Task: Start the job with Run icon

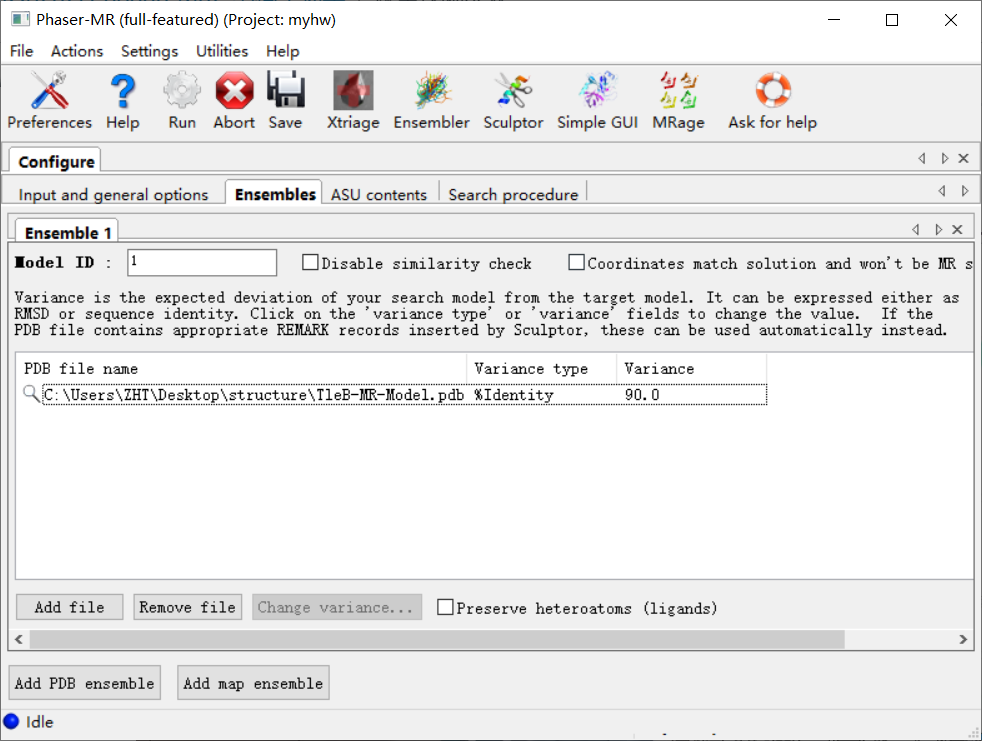Action: coord(182,91)
